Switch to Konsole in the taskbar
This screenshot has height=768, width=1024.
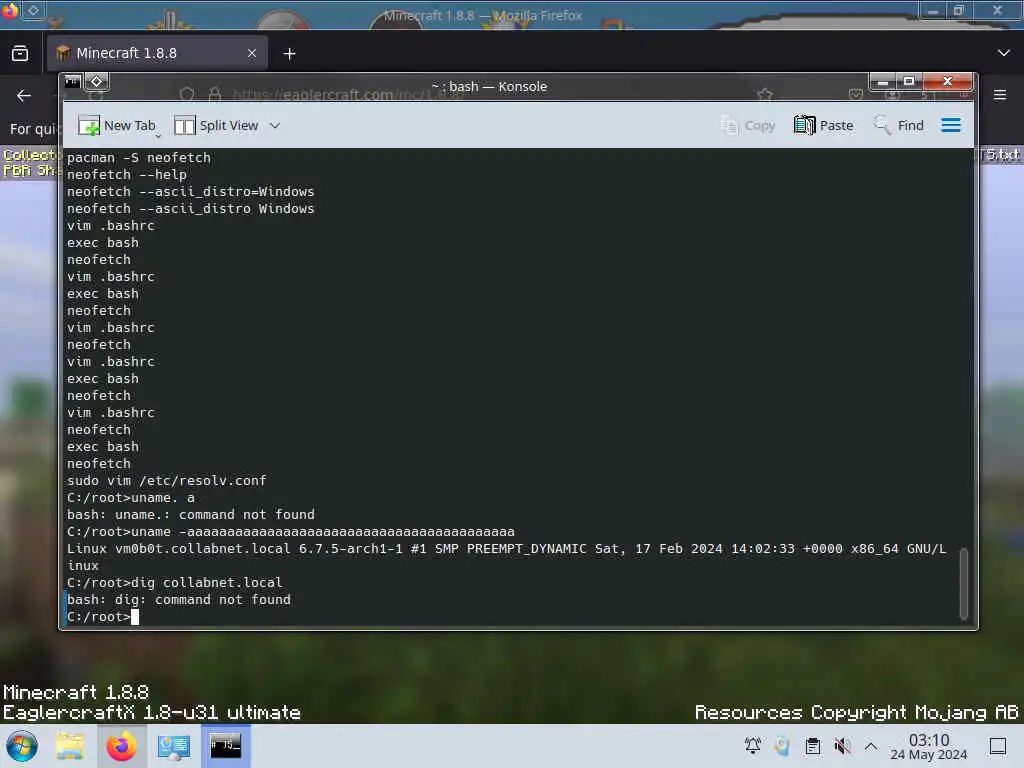[x=225, y=746]
